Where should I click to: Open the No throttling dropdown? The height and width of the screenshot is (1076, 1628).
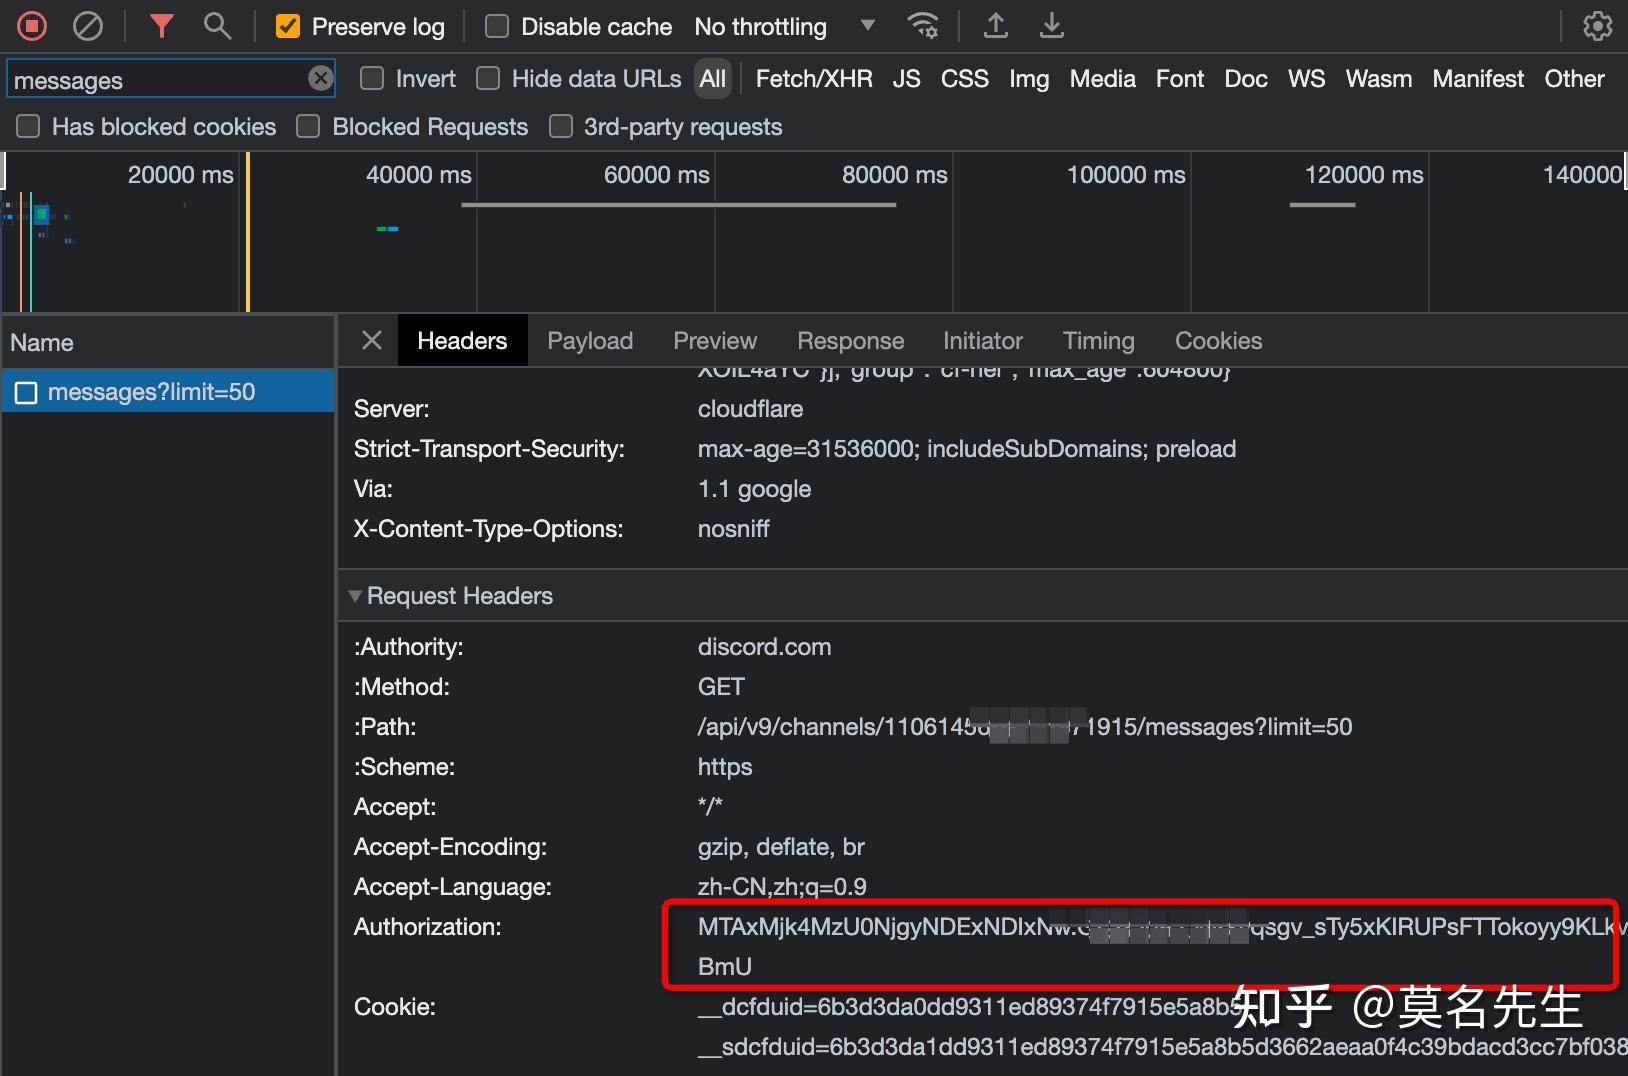[785, 26]
